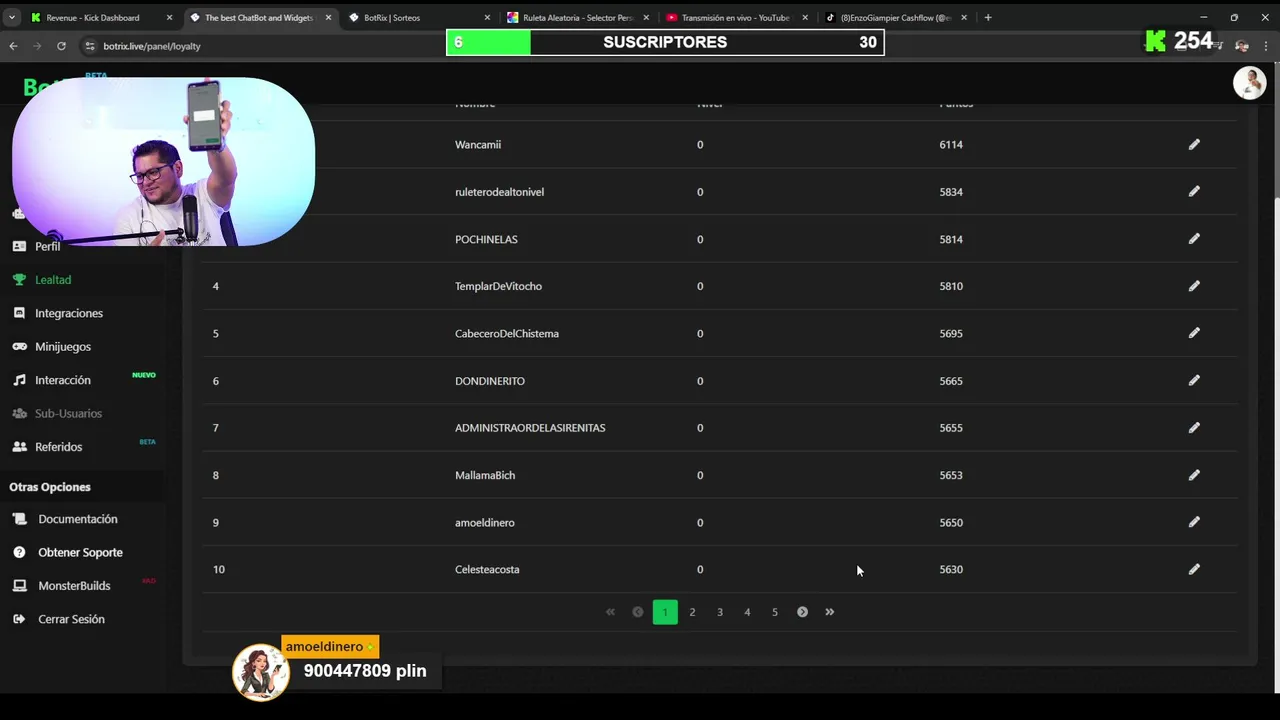Edit points for TemplarDeVitocho row

pyautogui.click(x=1194, y=286)
